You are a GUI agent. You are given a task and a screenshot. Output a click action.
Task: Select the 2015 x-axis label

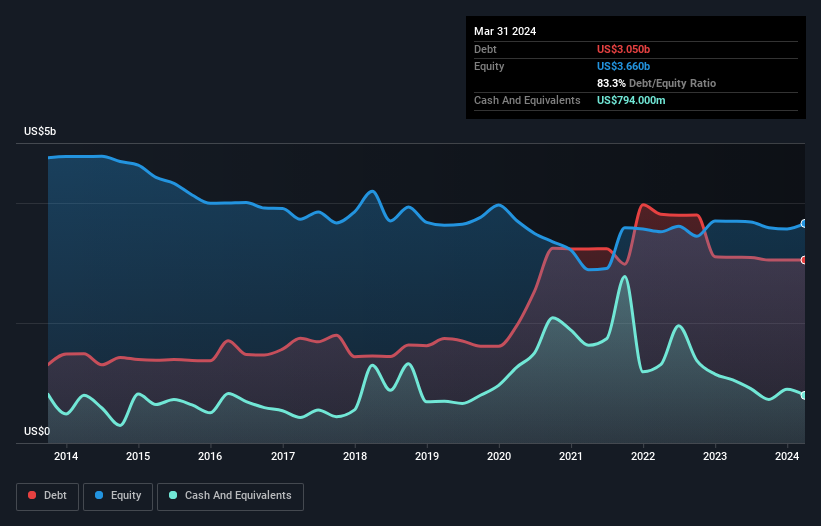(x=138, y=456)
